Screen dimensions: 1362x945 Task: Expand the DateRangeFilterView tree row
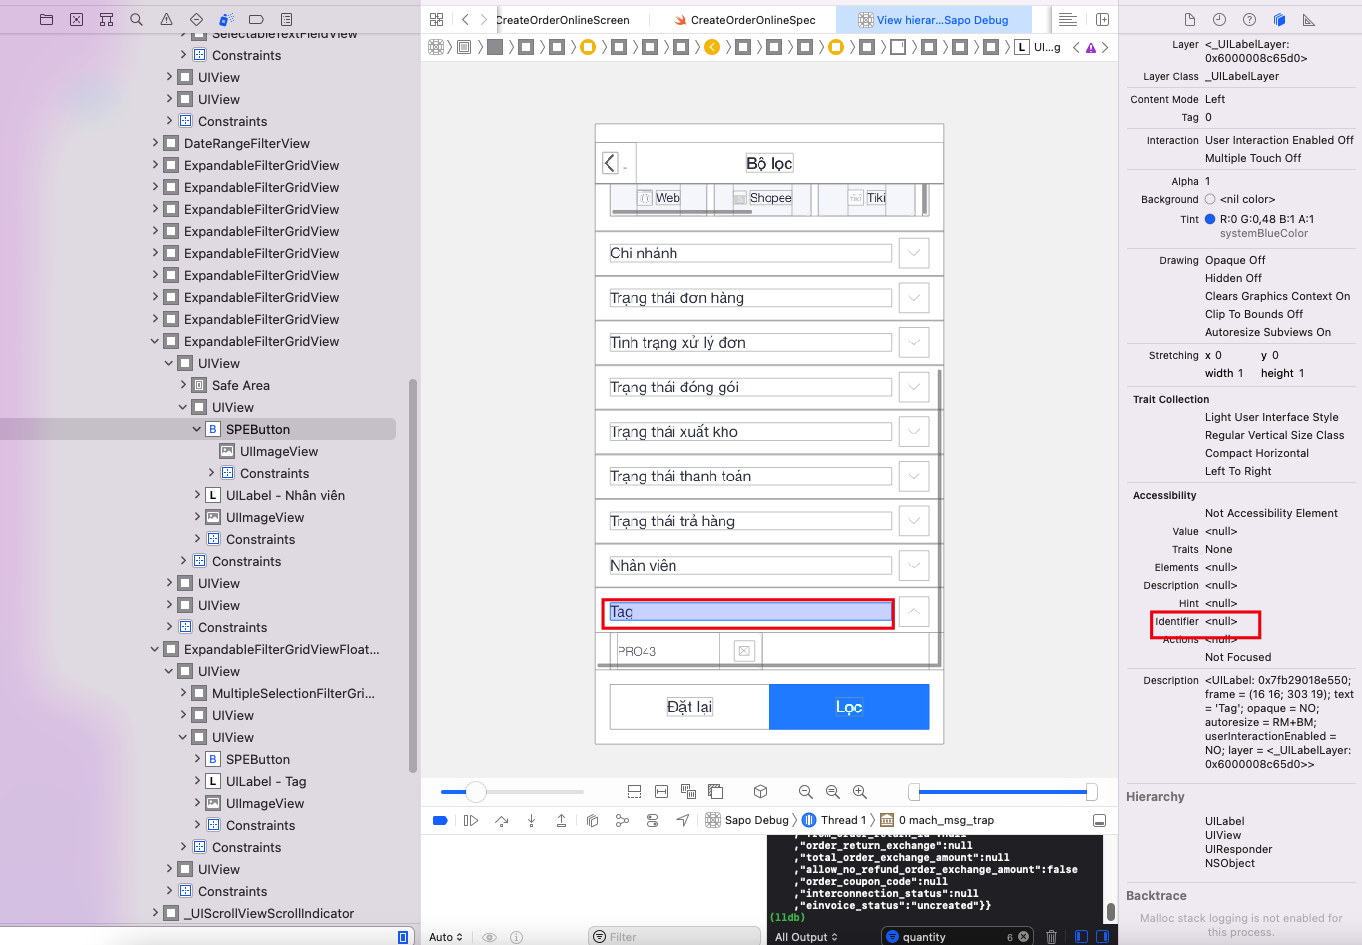pyautogui.click(x=155, y=143)
